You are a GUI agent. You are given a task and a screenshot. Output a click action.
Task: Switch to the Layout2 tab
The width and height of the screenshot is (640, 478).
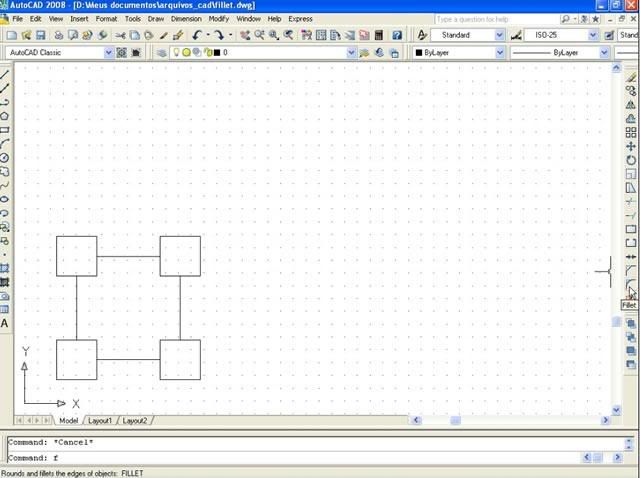(x=135, y=421)
